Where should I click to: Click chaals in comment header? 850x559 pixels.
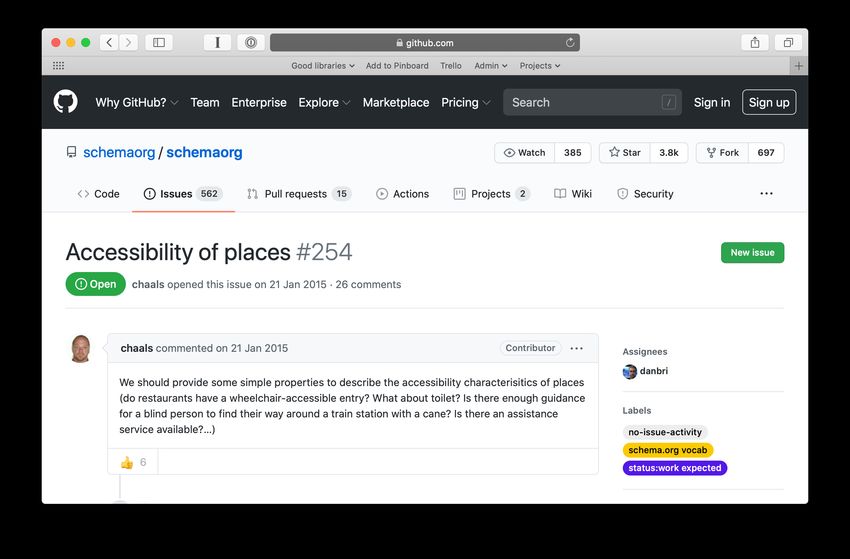[x=137, y=348]
